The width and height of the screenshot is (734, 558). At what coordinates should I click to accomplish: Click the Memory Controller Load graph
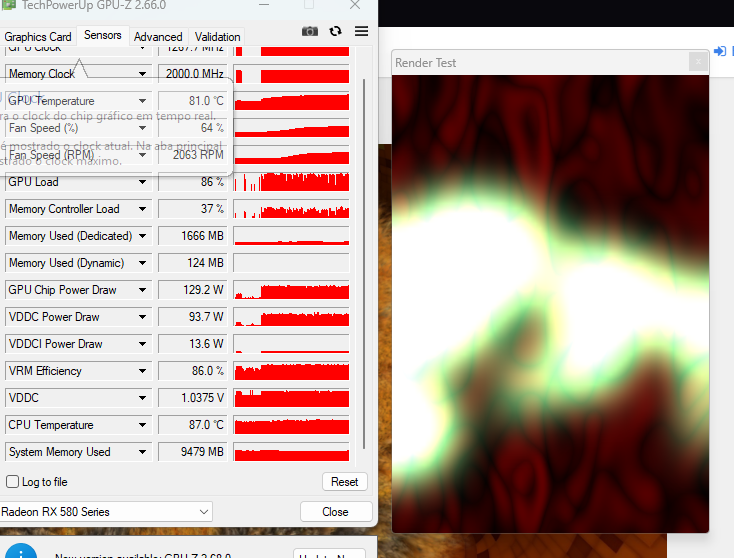pos(291,209)
